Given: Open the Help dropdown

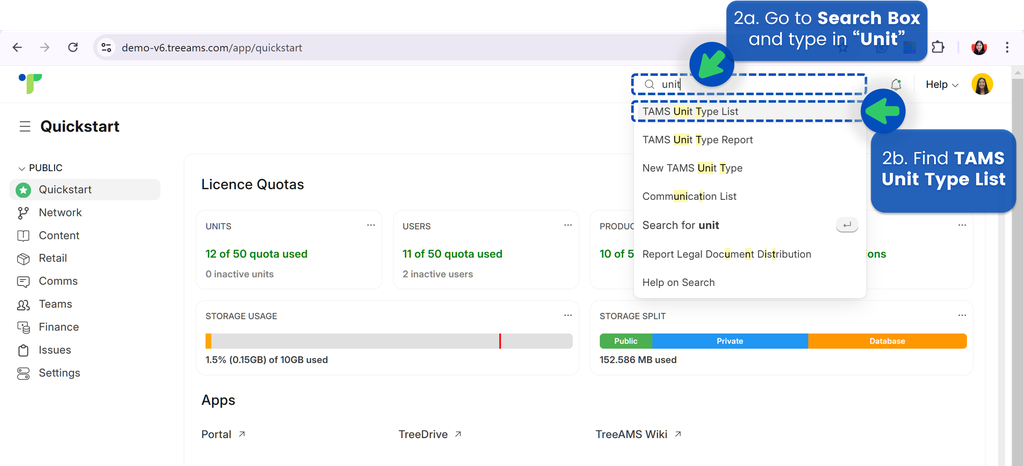Looking at the screenshot, I should tap(942, 84).
